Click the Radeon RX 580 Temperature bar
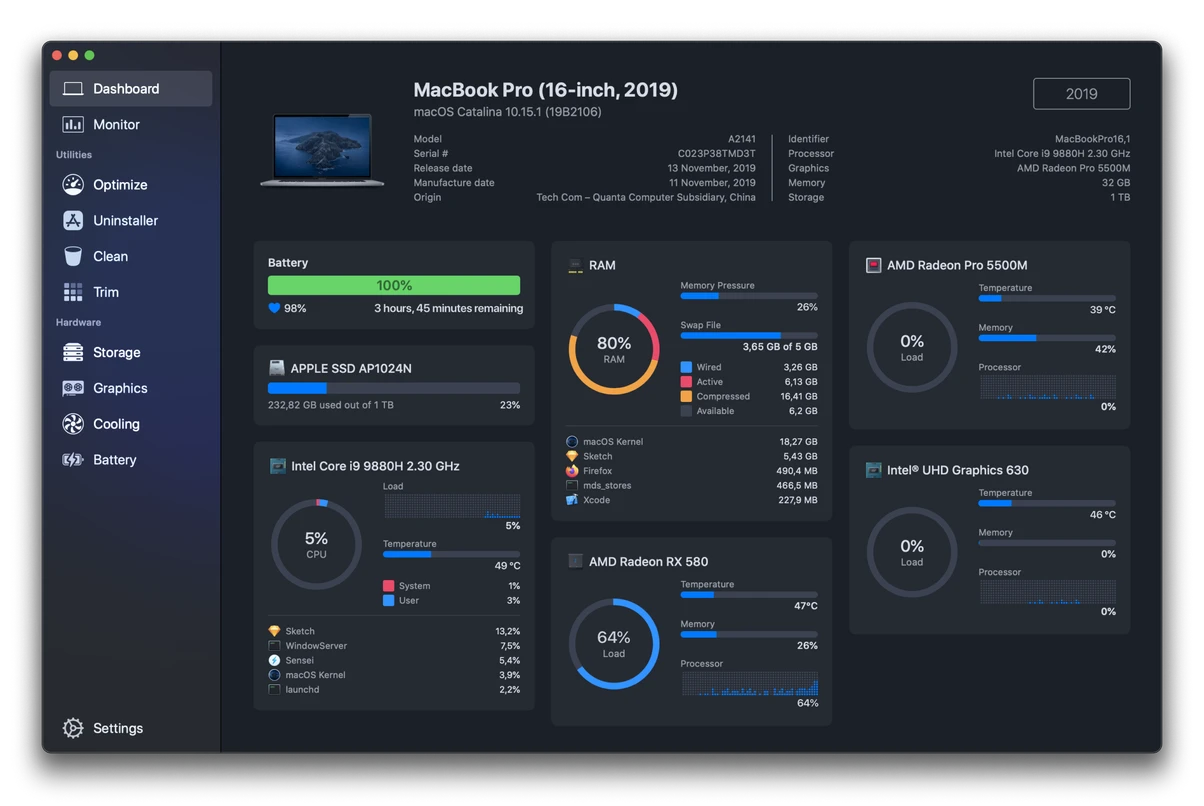Screen dimensions: 1204x806 [x=749, y=595]
